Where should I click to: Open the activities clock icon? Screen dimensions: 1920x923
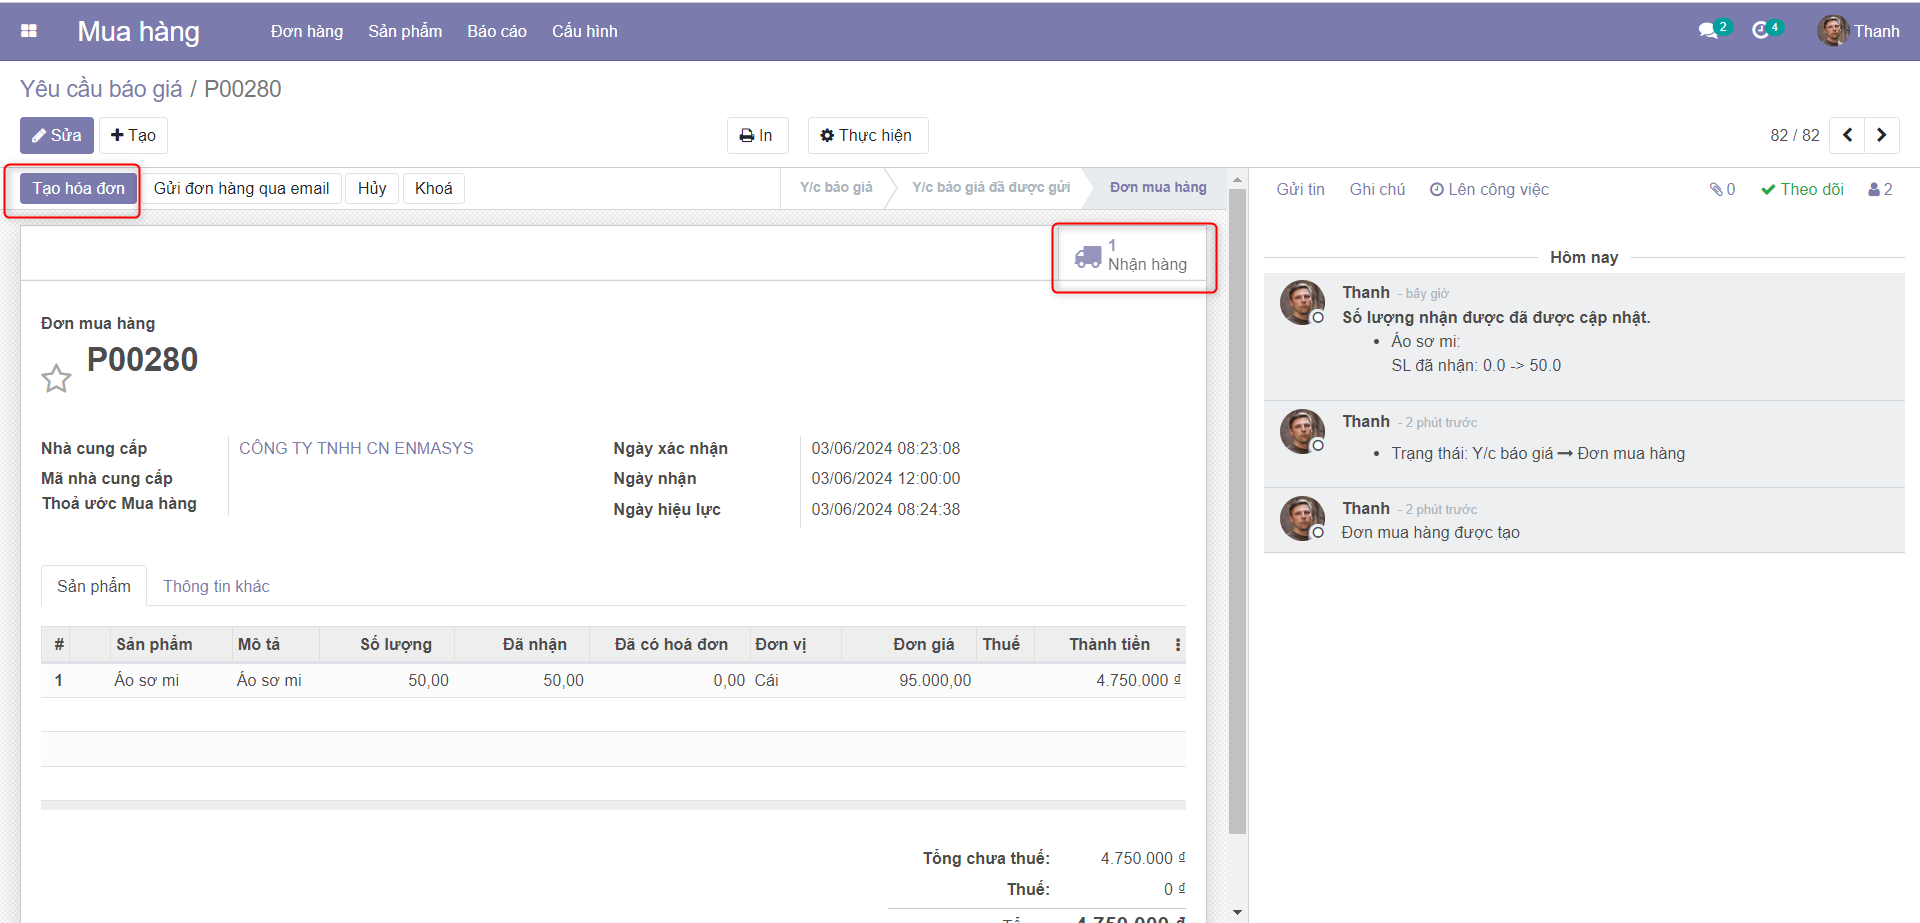[1762, 31]
